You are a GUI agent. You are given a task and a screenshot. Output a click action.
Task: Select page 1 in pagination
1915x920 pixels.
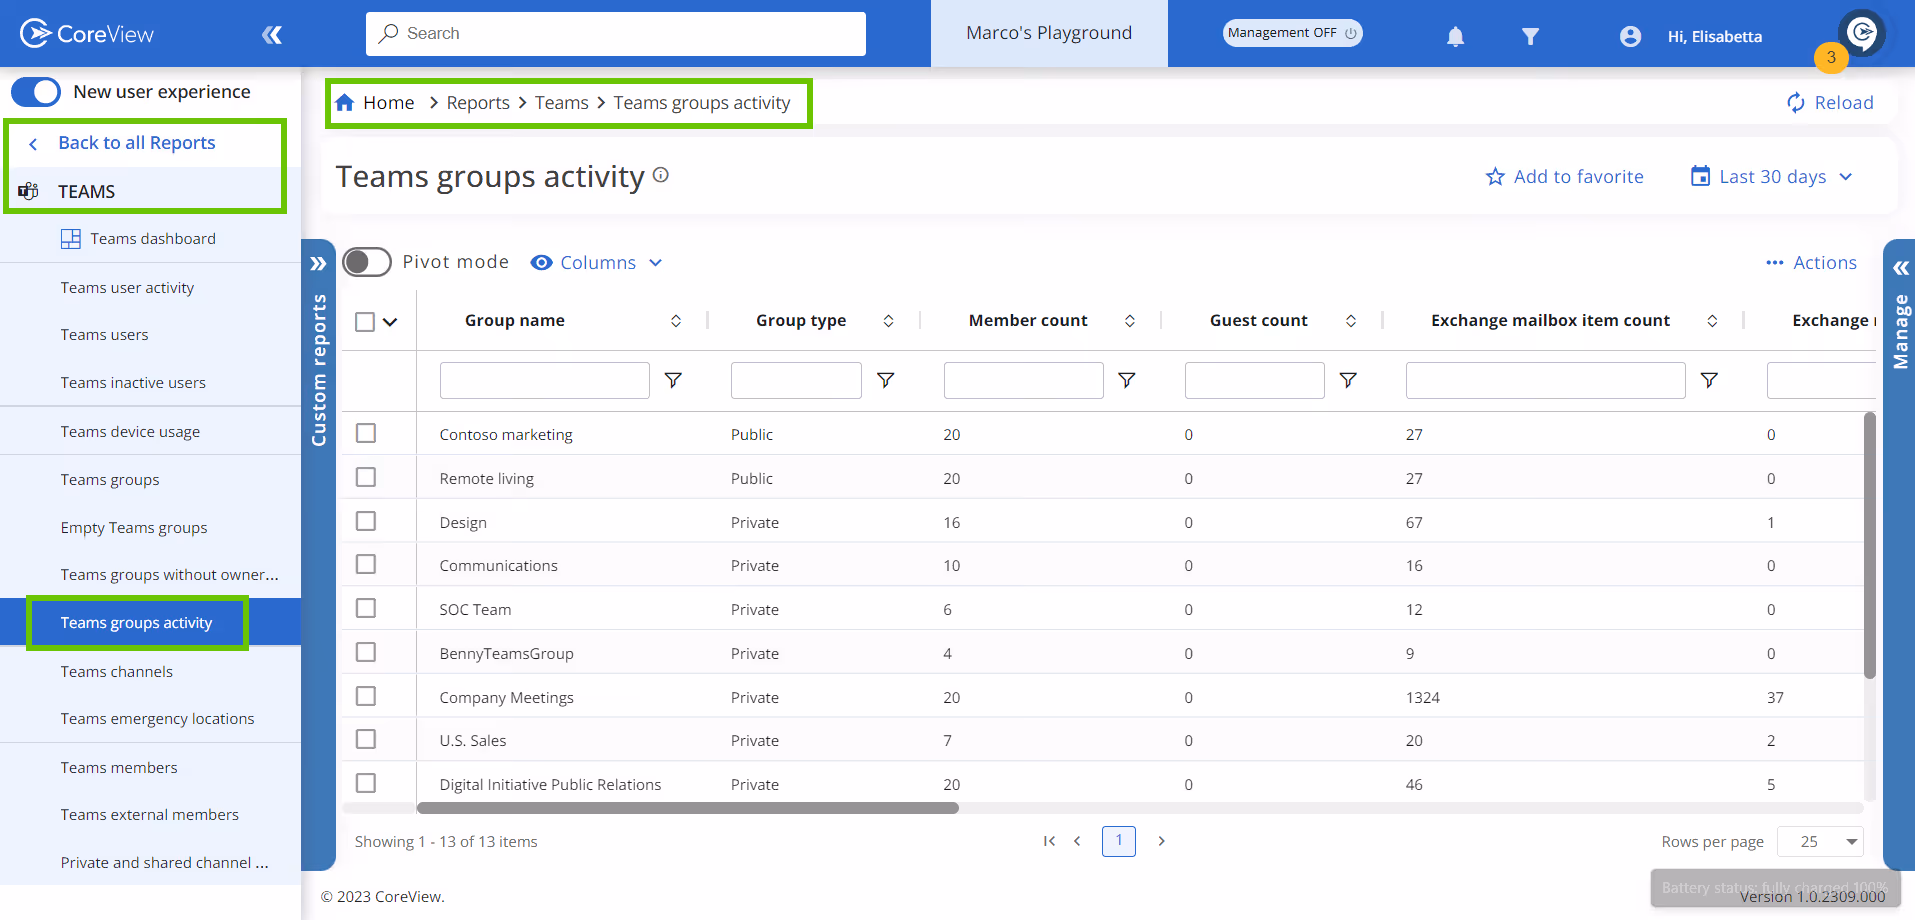click(1119, 841)
